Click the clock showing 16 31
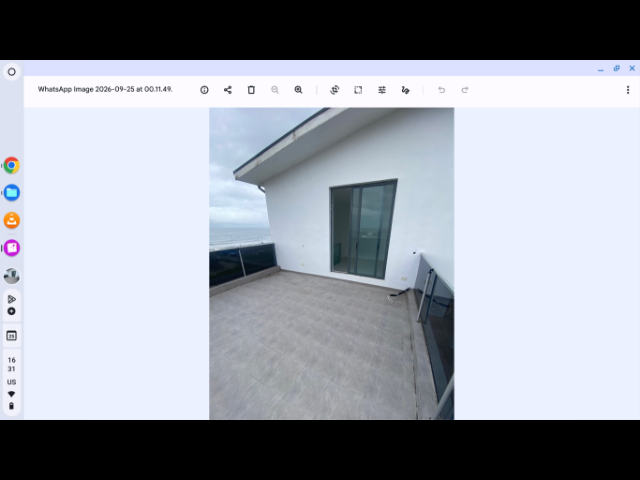 11,364
